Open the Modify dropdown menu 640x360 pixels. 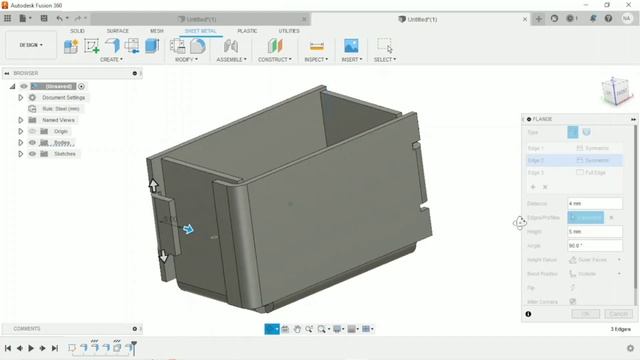tap(186, 60)
